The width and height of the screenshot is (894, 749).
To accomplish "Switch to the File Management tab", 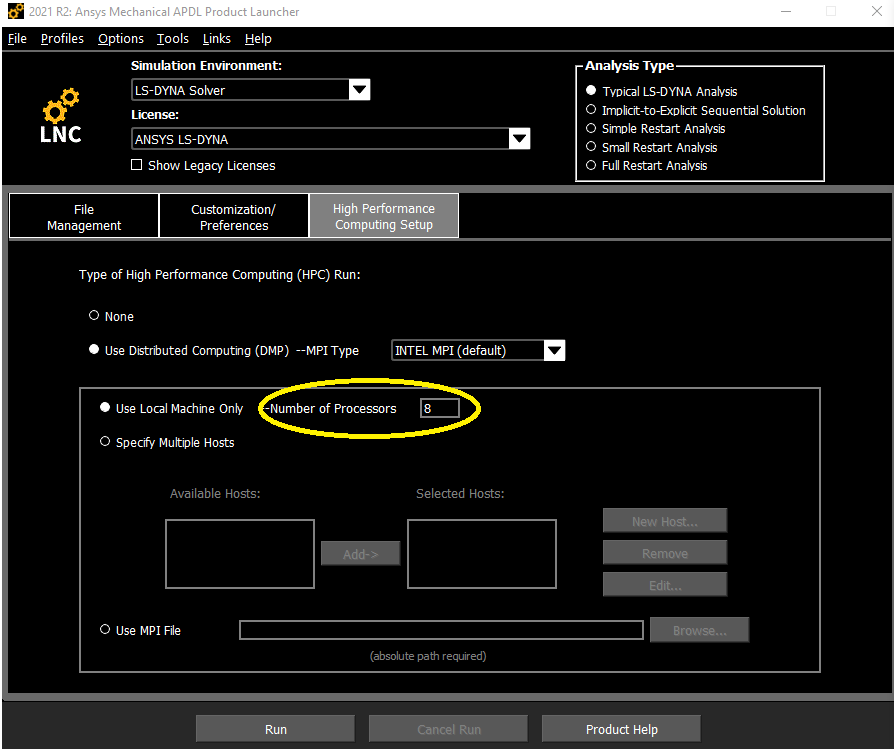I will coord(84,217).
